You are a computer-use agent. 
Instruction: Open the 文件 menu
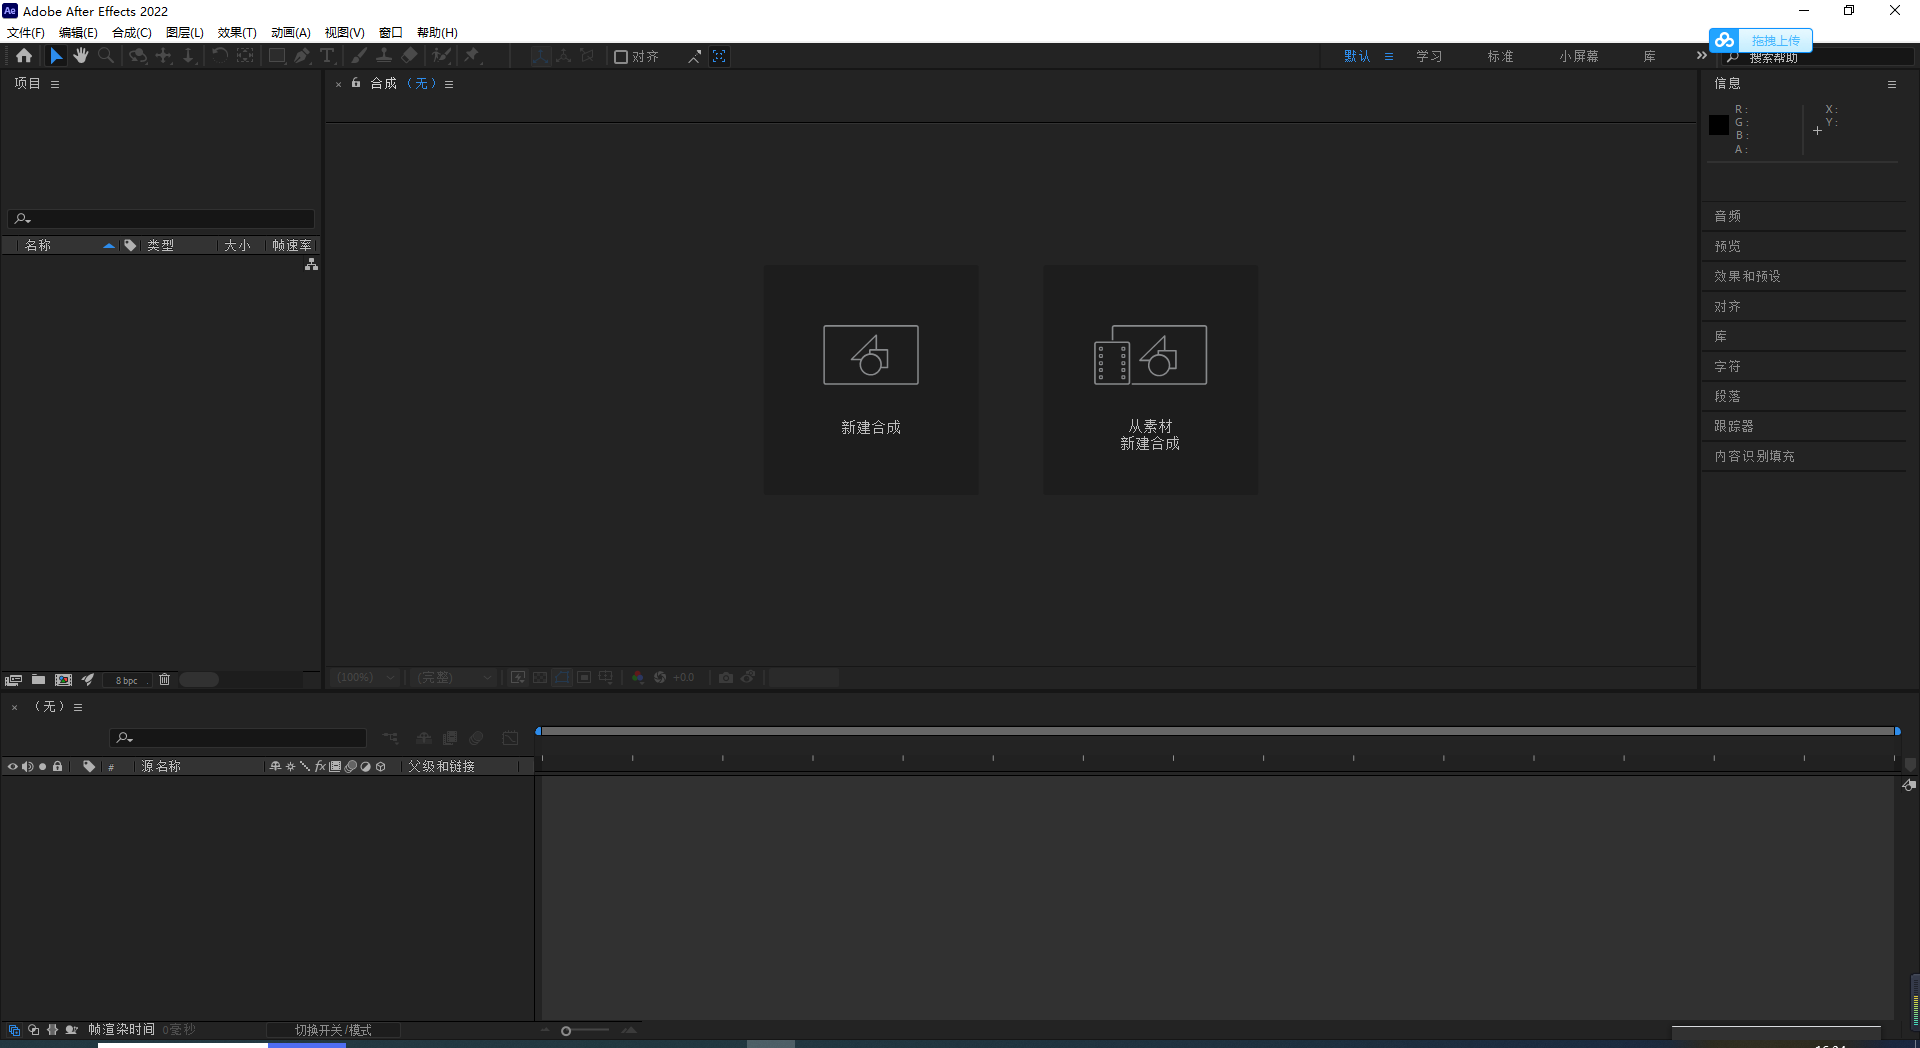coord(26,33)
